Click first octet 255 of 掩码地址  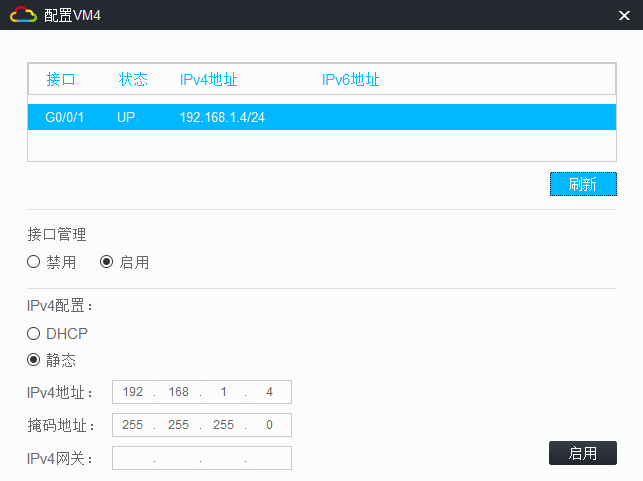132,424
